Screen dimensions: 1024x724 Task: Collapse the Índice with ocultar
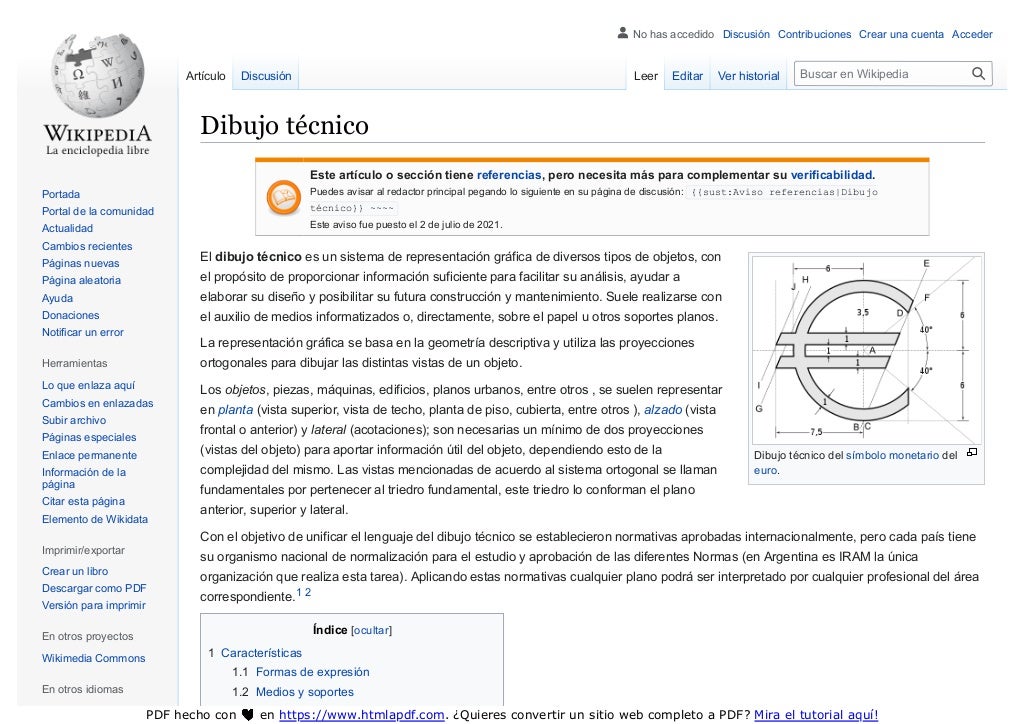(372, 631)
